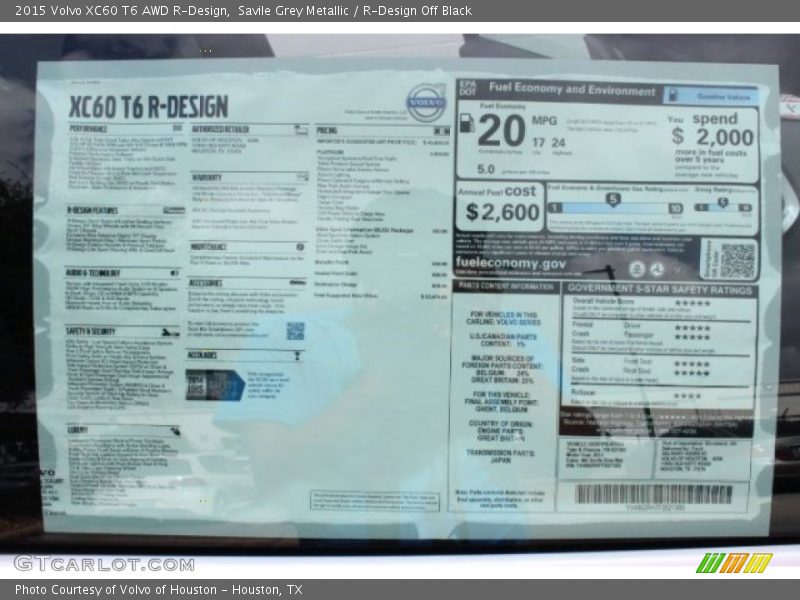Image resolution: width=800 pixels, height=600 pixels.
Task: Click the 'Overall Vehicle Score' star rating
Action: tap(692, 303)
